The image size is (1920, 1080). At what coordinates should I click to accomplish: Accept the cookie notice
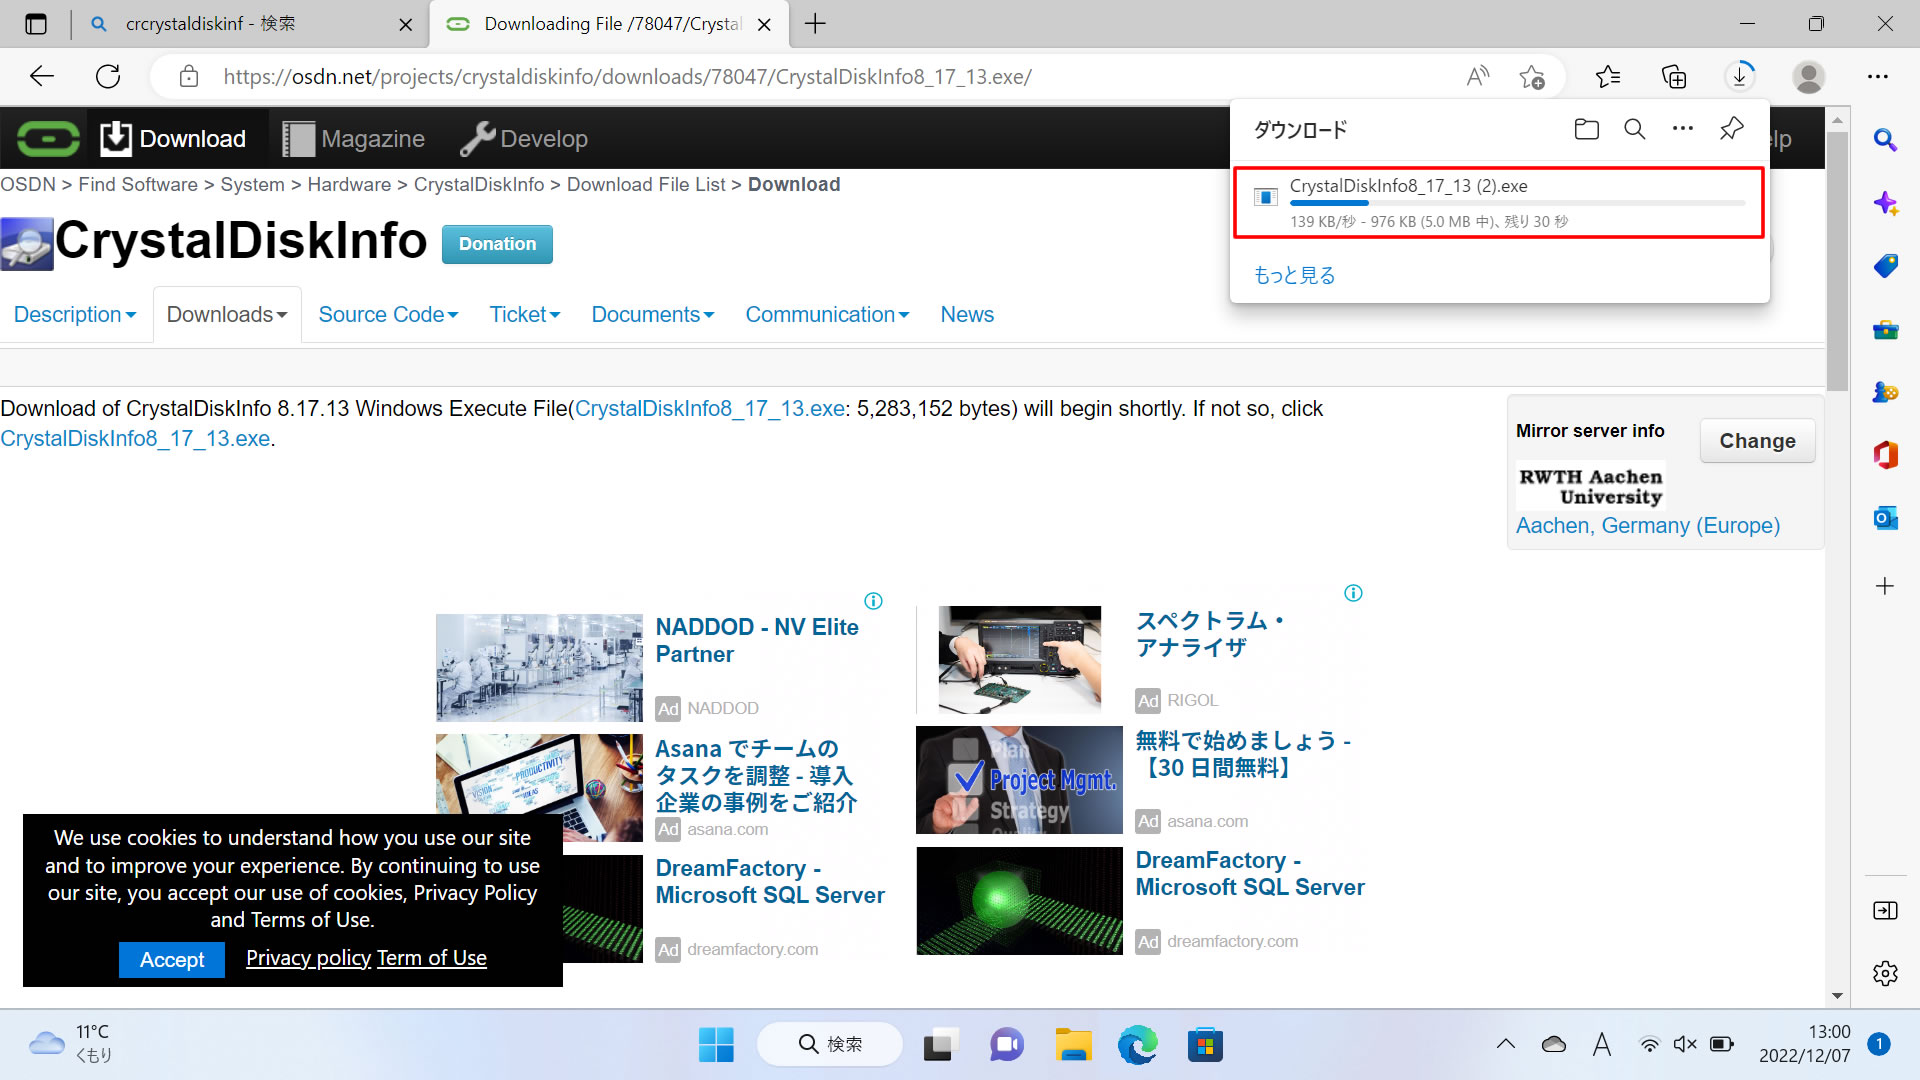click(x=172, y=960)
